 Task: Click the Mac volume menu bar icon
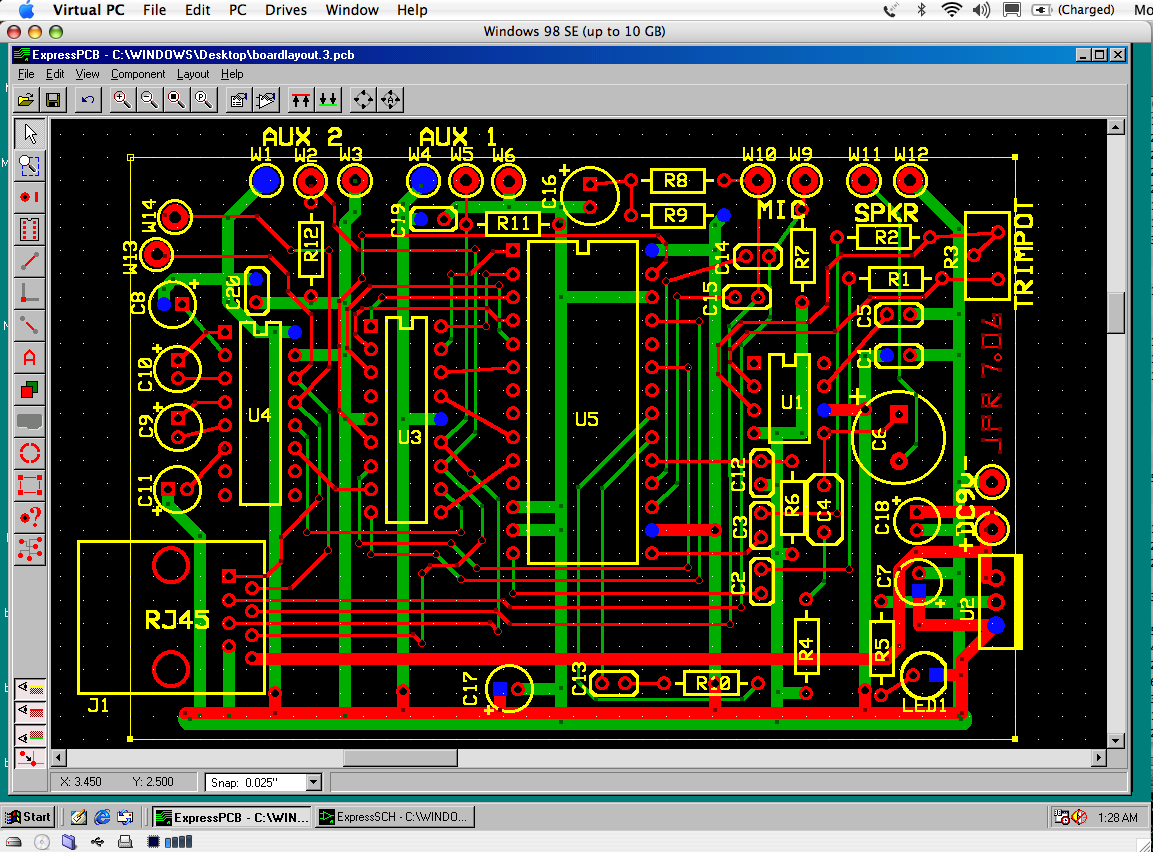pyautogui.click(x=982, y=10)
